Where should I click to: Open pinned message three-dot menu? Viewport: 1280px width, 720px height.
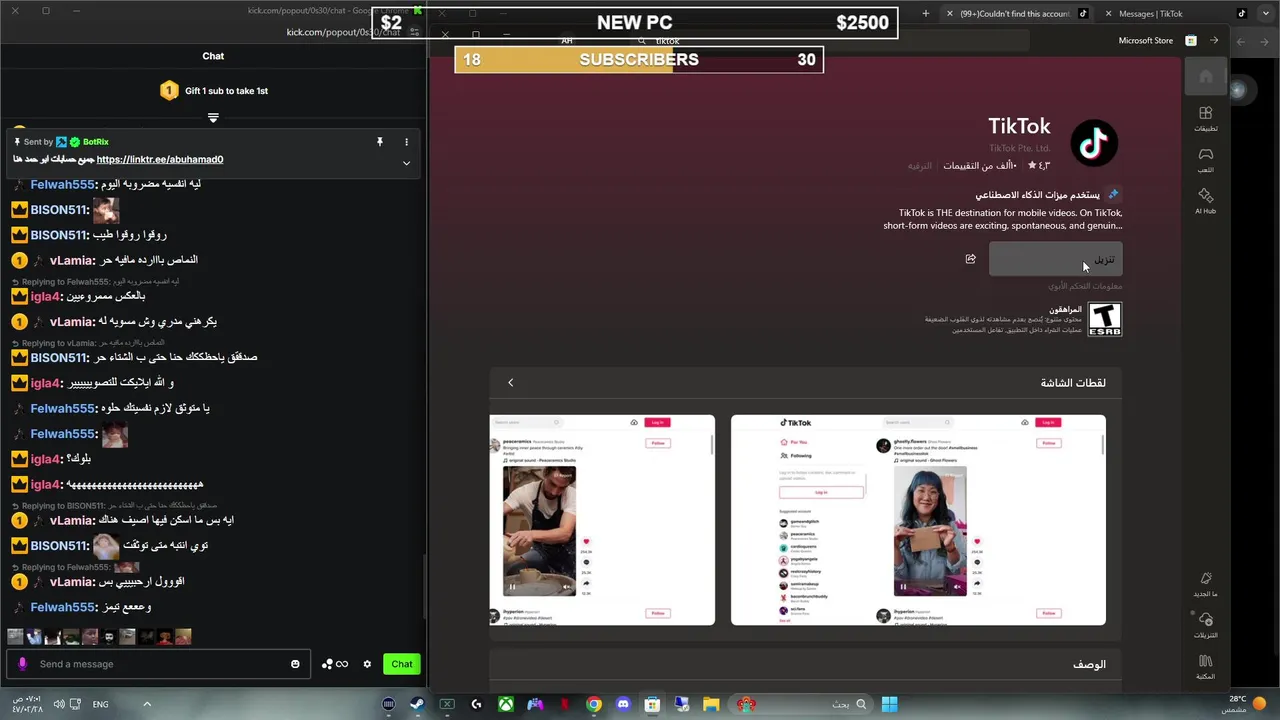tap(406, 142)
